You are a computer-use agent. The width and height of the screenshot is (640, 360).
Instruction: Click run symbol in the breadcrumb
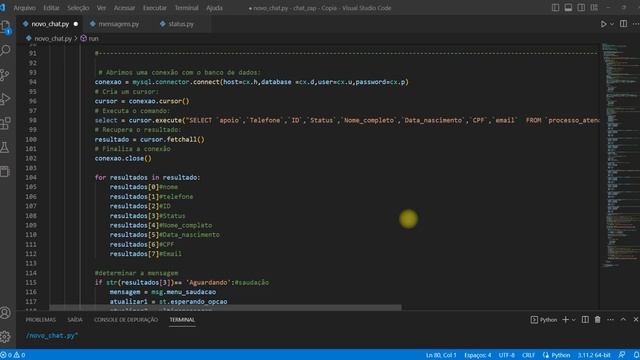click(x=93, y=38)
